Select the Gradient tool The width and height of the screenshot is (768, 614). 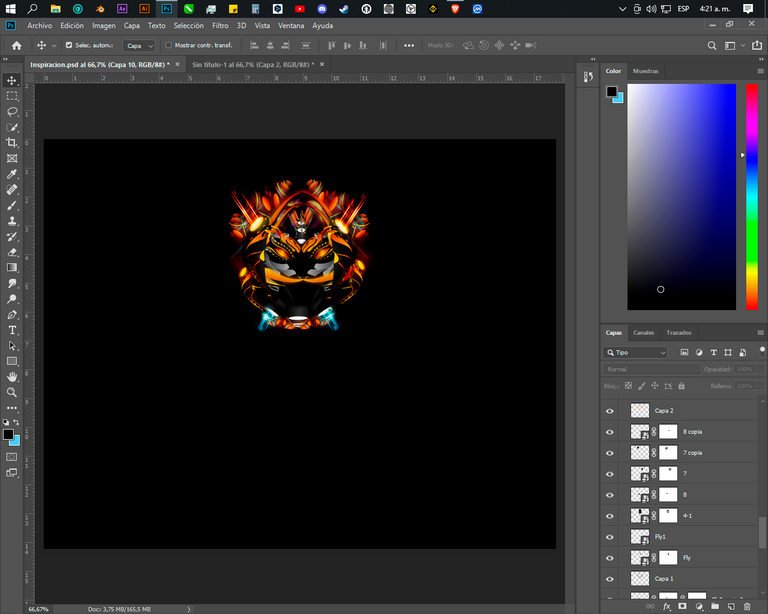12,268
